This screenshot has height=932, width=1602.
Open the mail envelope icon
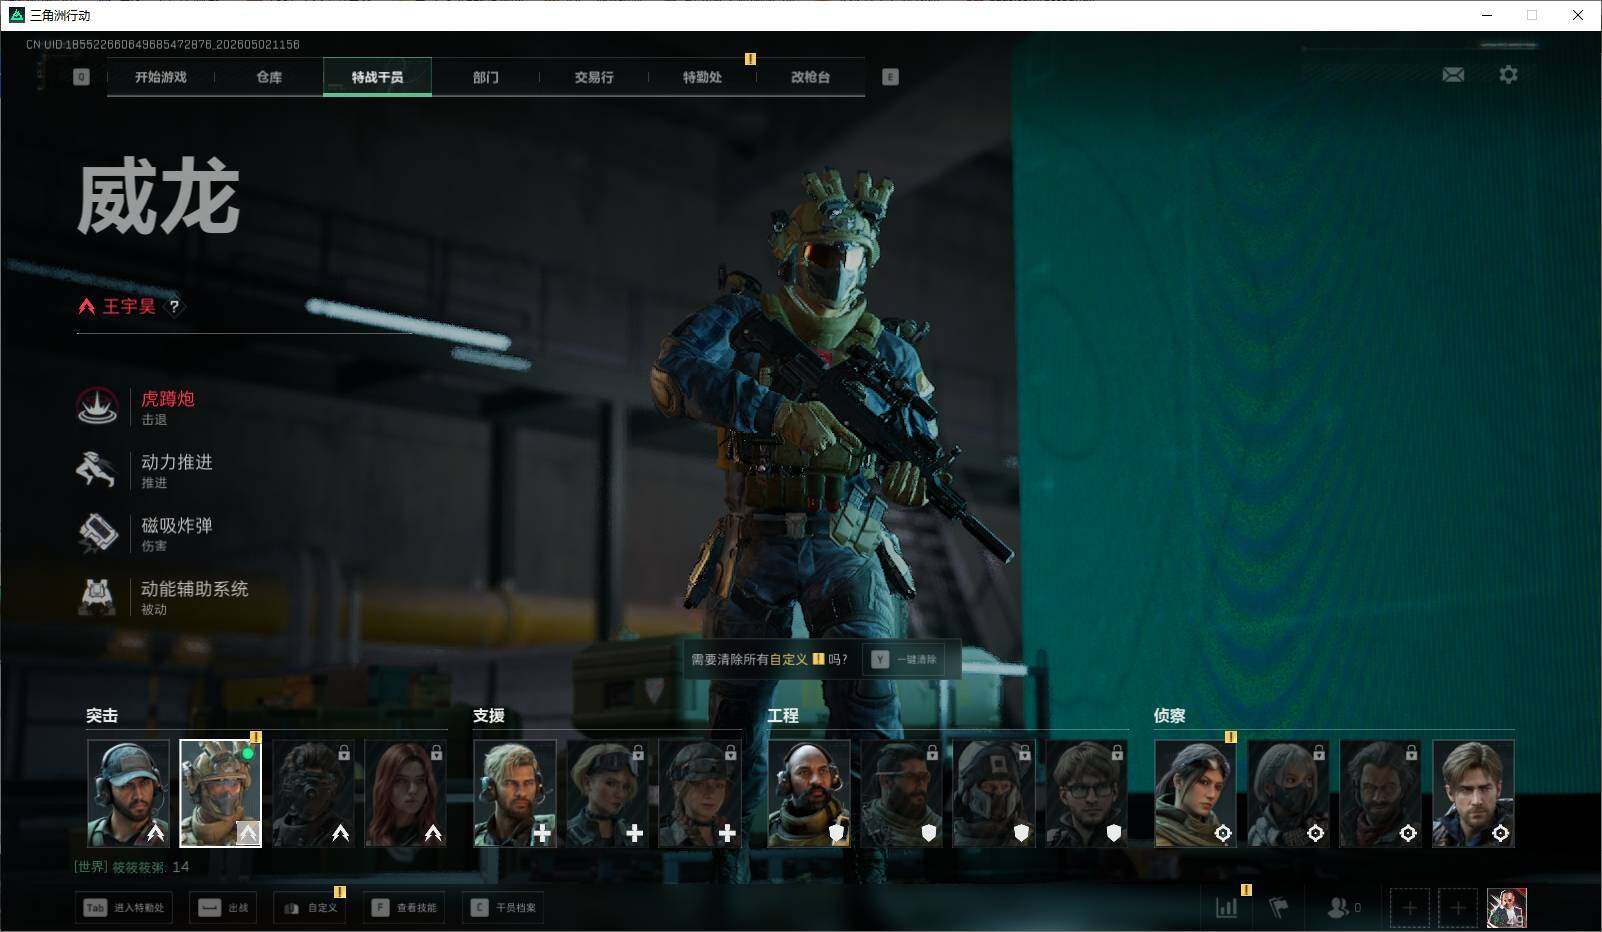pyautogui.click(x=1453, y=75)
